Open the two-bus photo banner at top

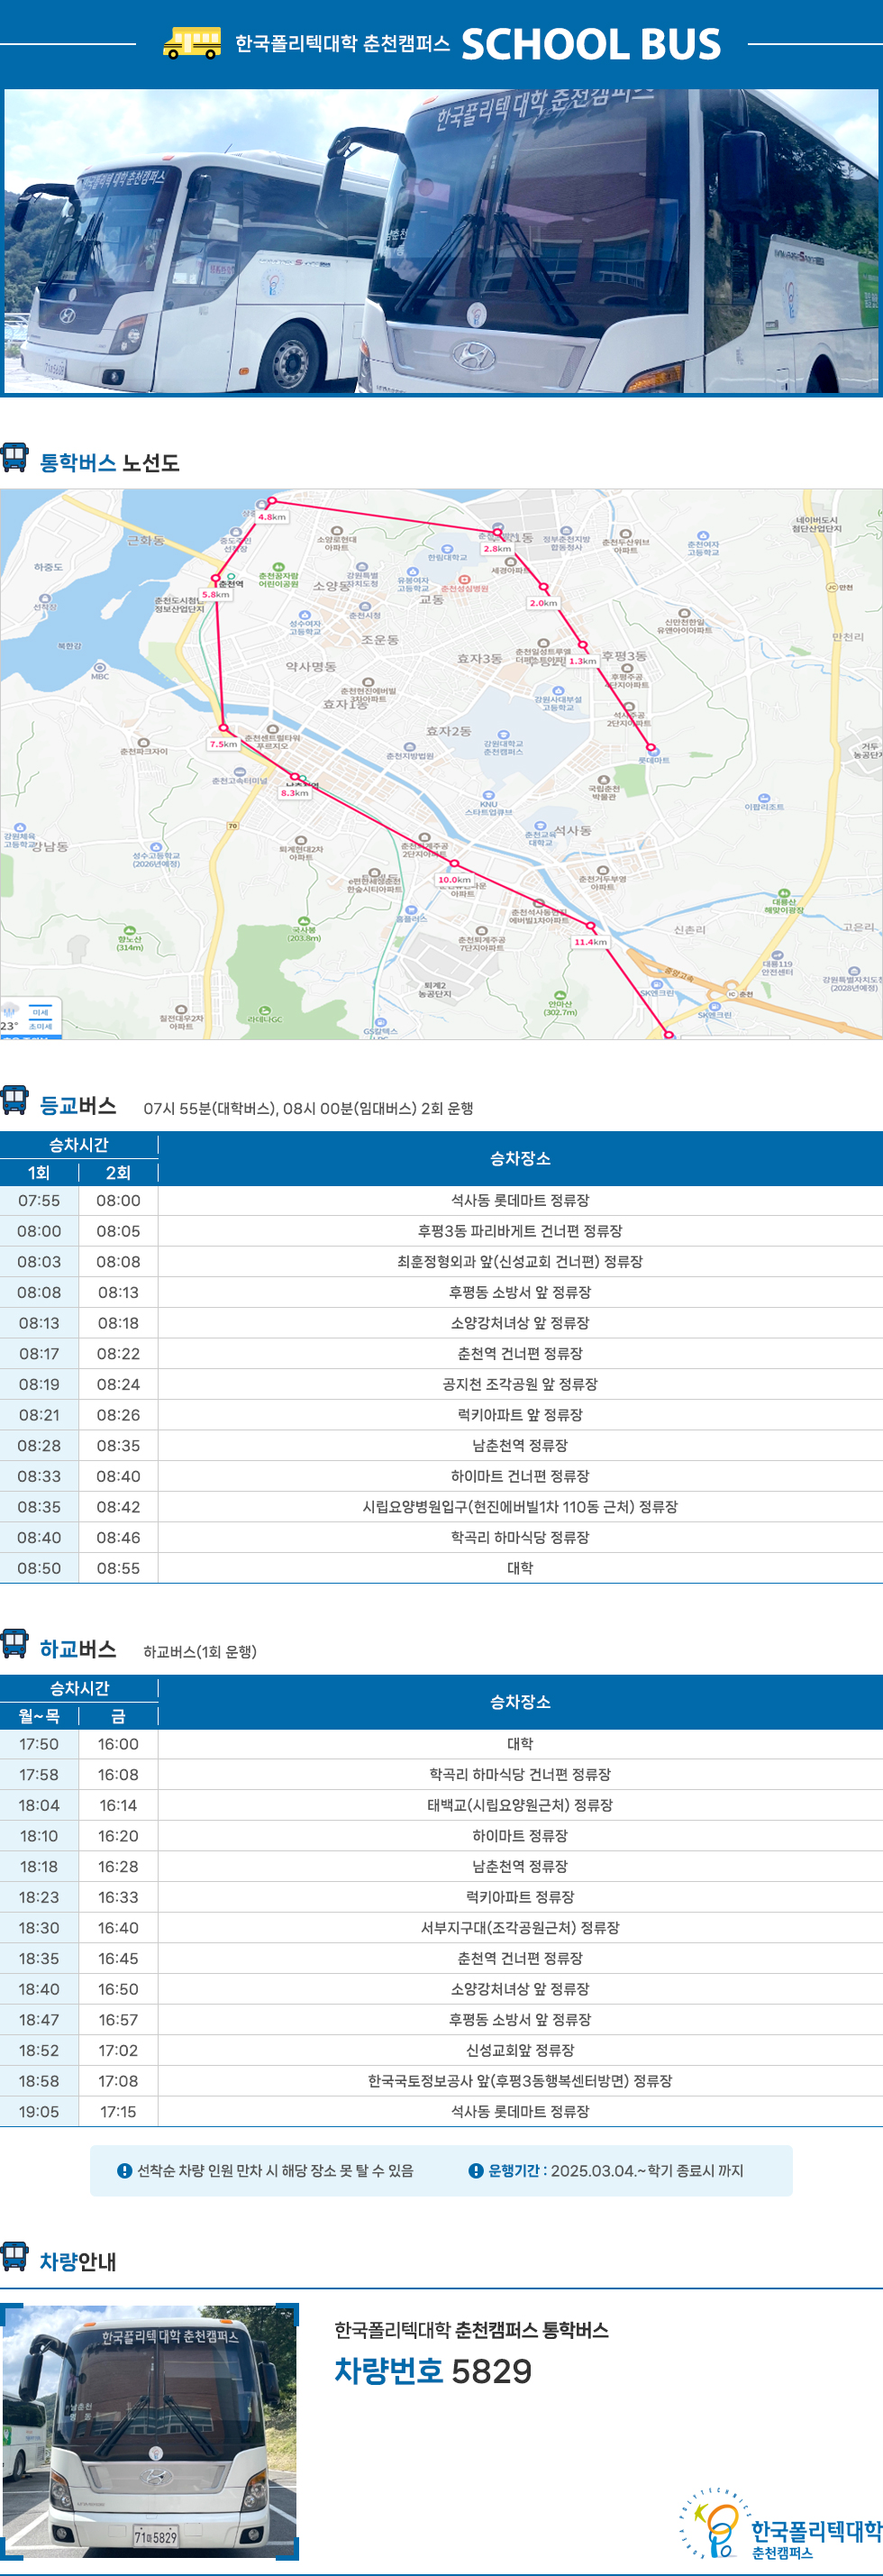441,241
